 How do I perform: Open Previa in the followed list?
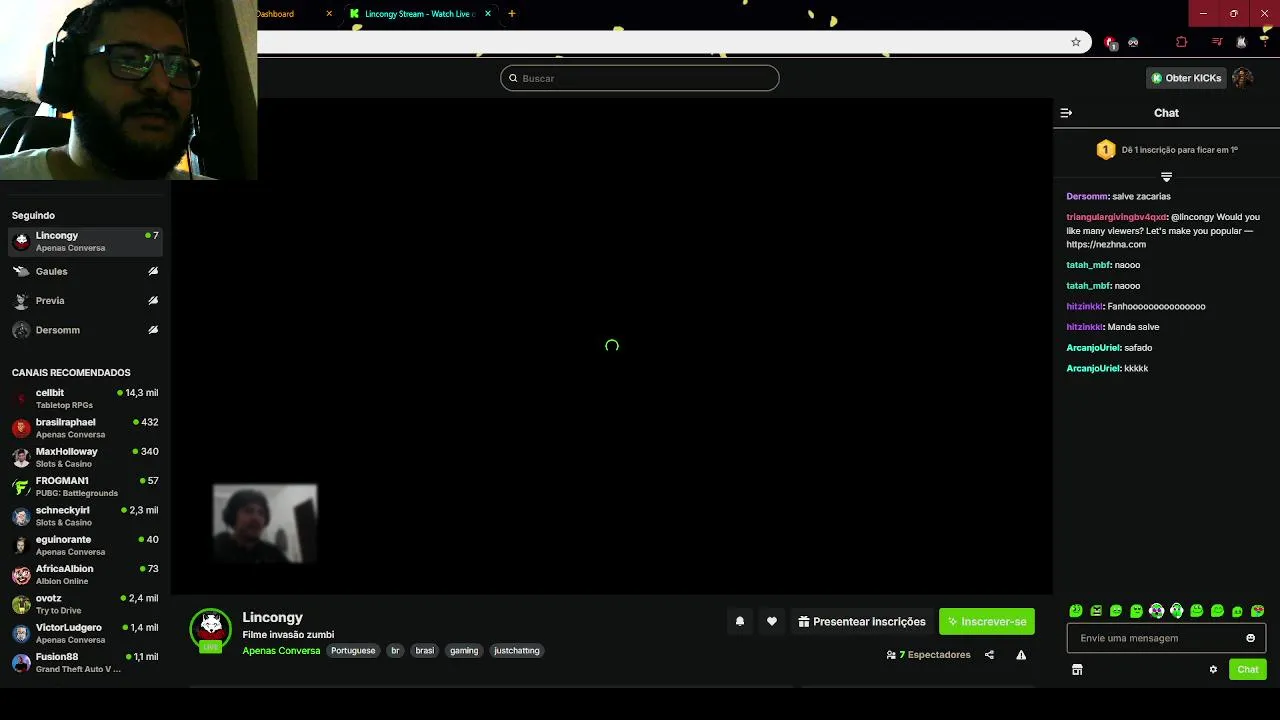(x=85, y=300)
